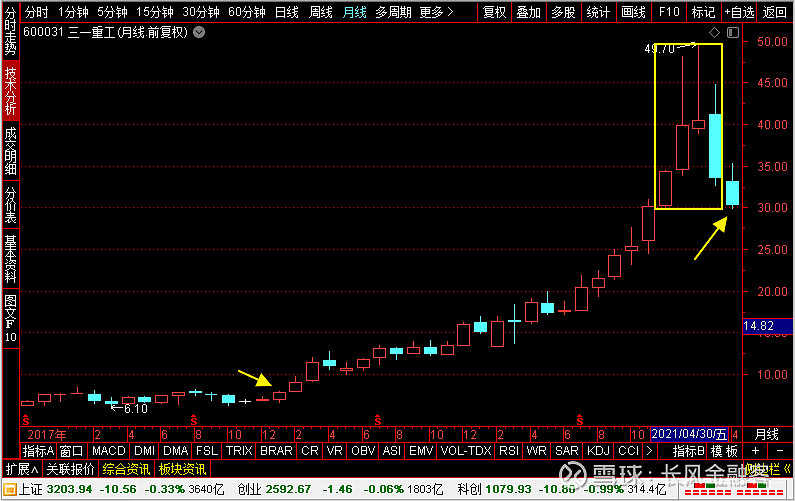Show the 周线 weekly chart
Screen dimensions: 795x501
point(321,12)
